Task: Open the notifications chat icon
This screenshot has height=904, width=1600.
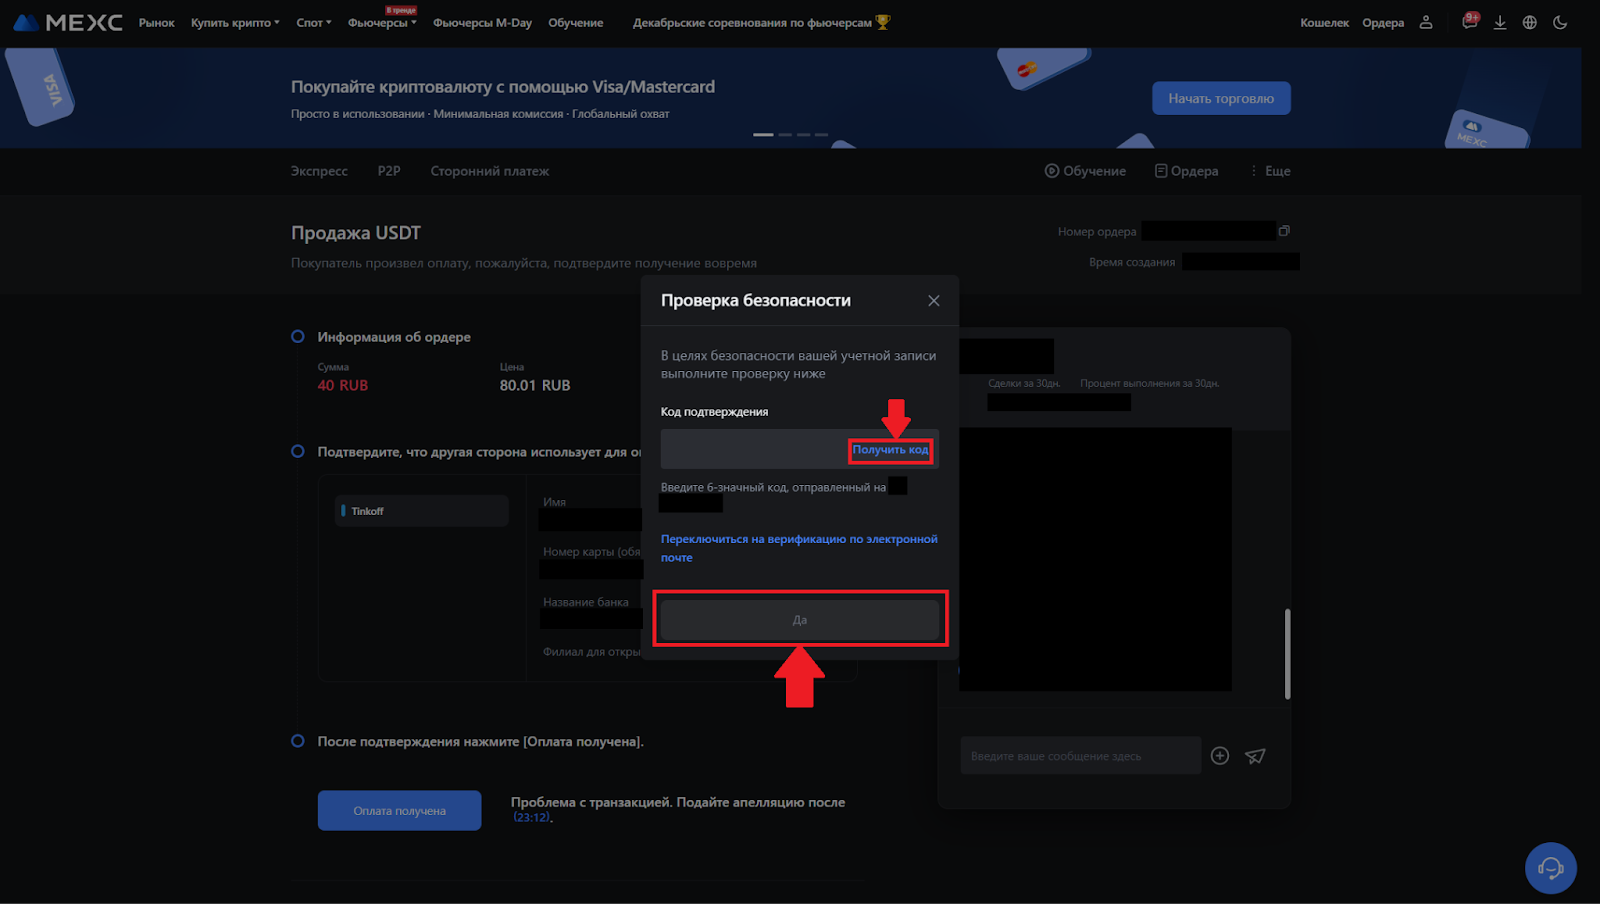Action: point(1469,22)
